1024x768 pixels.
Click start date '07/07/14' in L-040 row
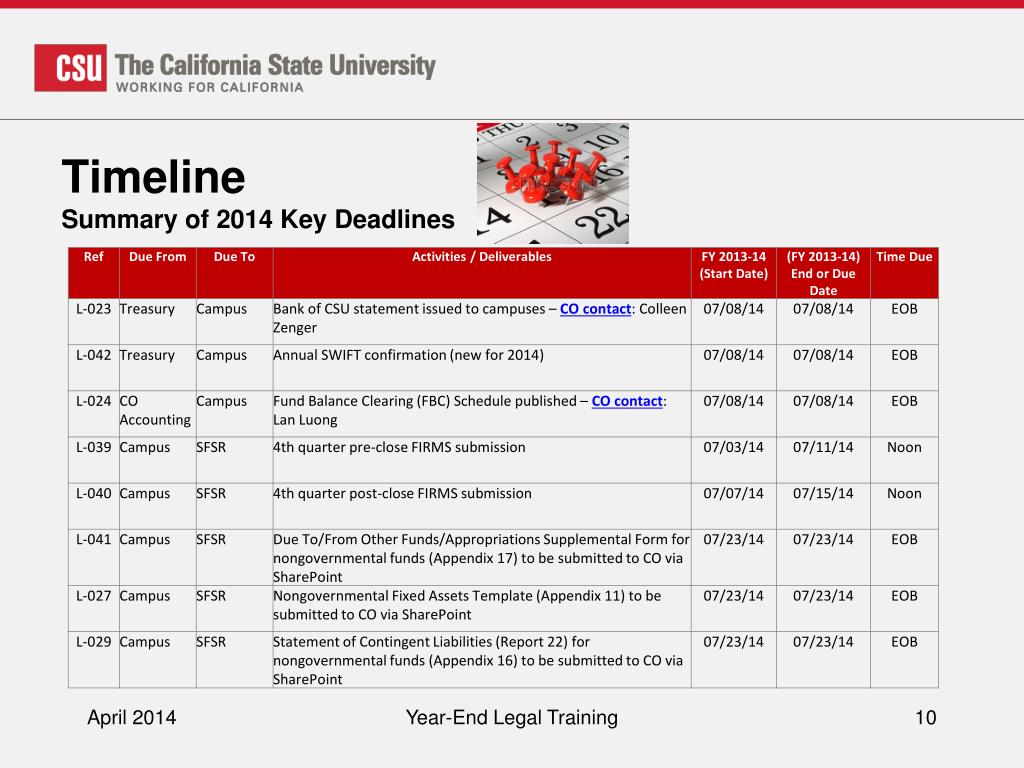(x=733, y=494)
